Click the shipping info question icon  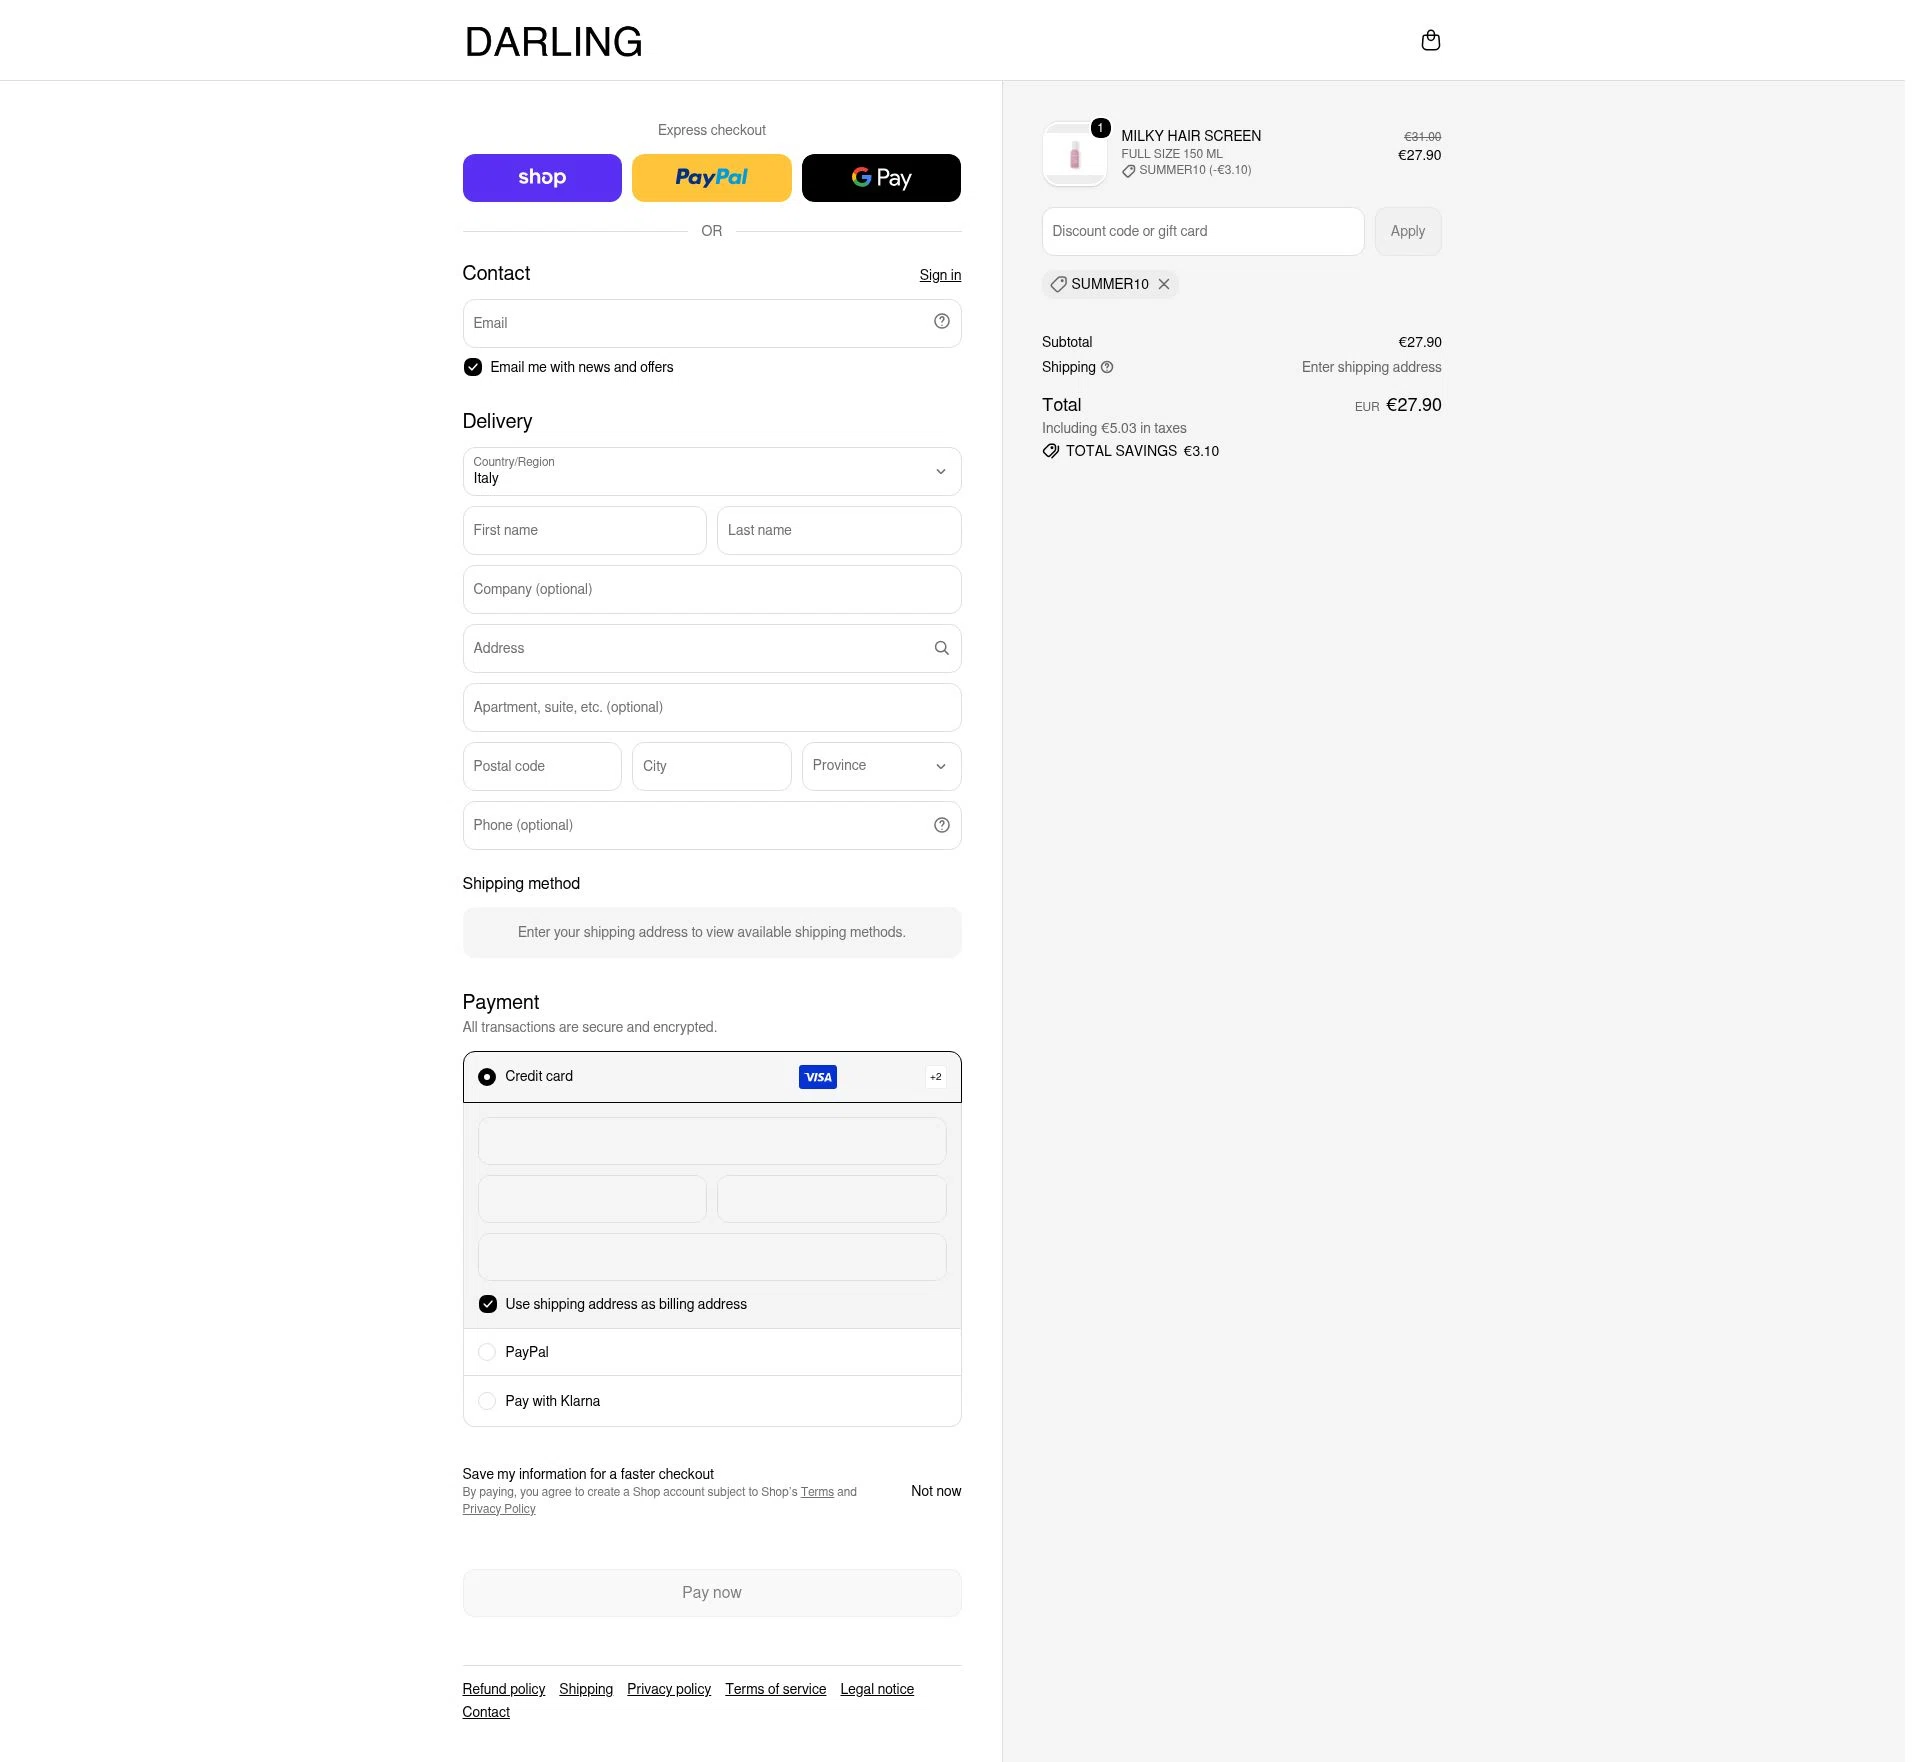[x=1107, y=367]
